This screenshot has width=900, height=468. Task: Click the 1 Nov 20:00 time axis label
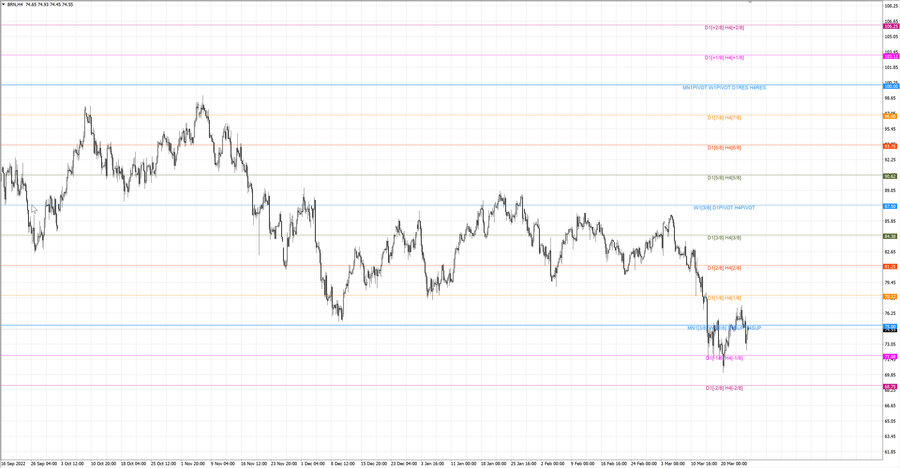tap(193, 463)
